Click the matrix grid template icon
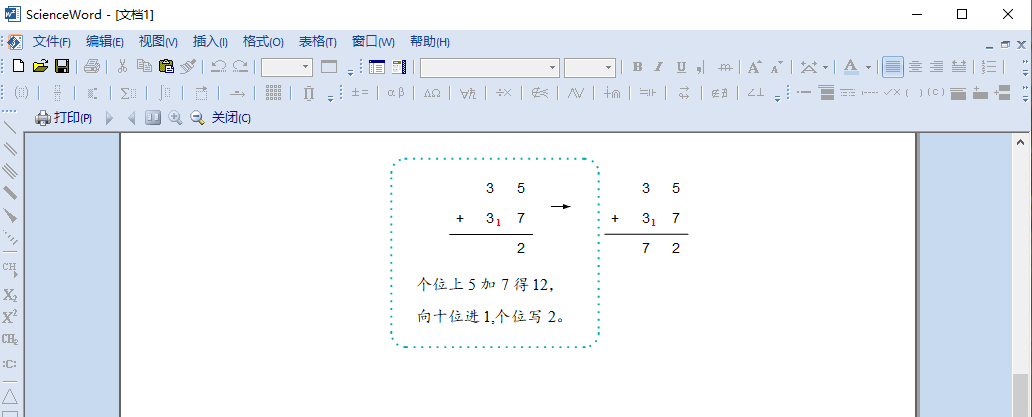This screenshot has height=417, width=1032. pyautogui.click(x=274, y=93)
